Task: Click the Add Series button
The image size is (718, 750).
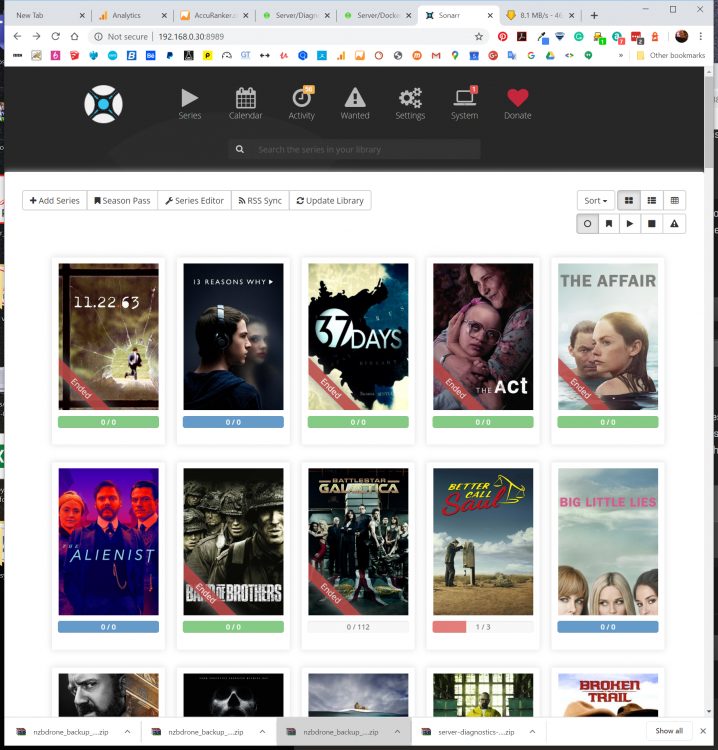Action: click(x=55, y=200)
